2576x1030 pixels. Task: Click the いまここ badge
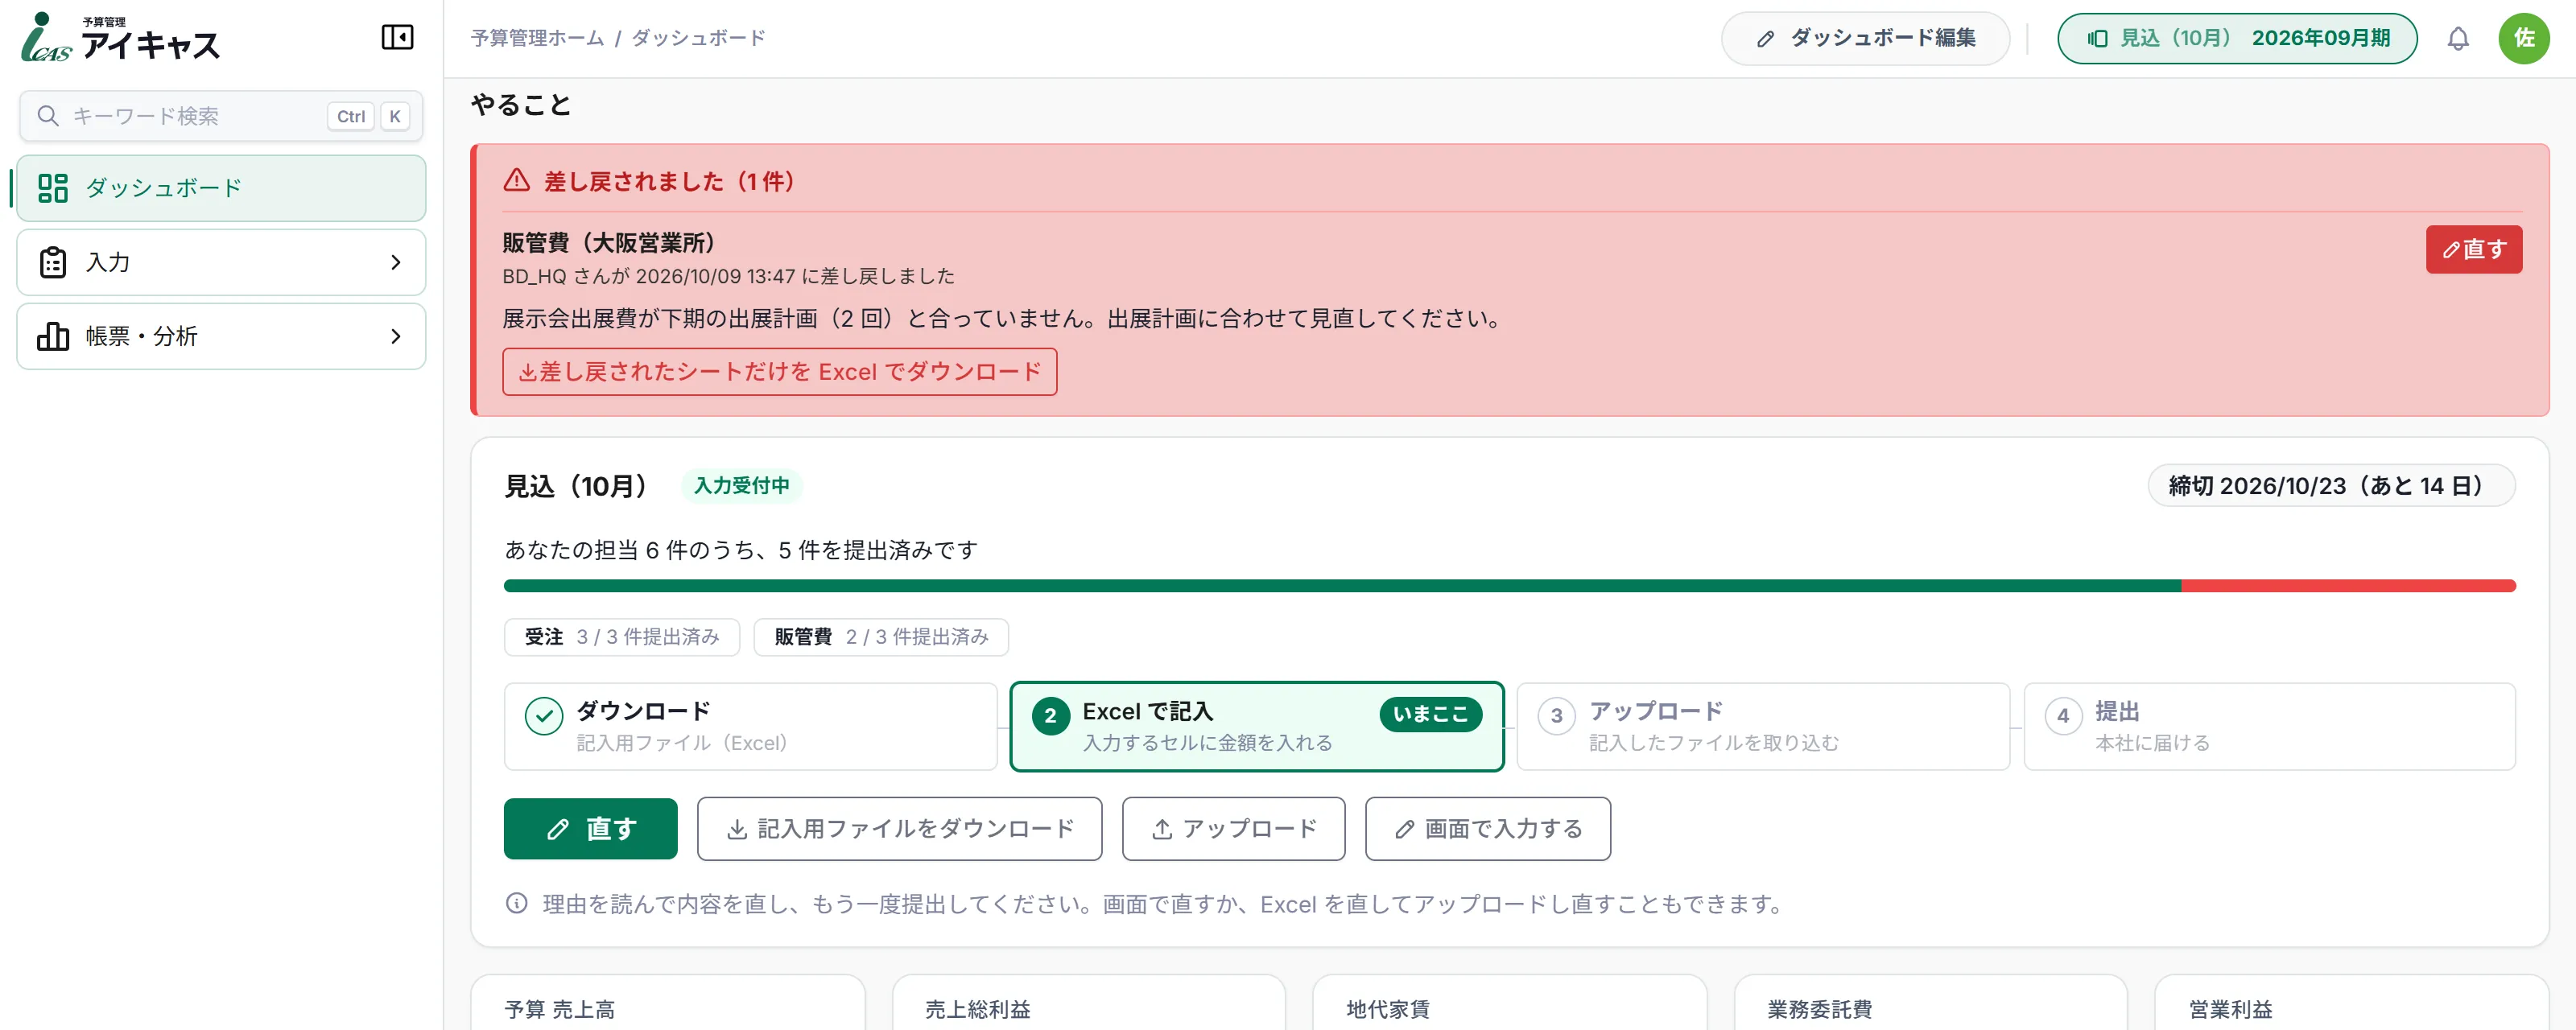pos(1430,714)
